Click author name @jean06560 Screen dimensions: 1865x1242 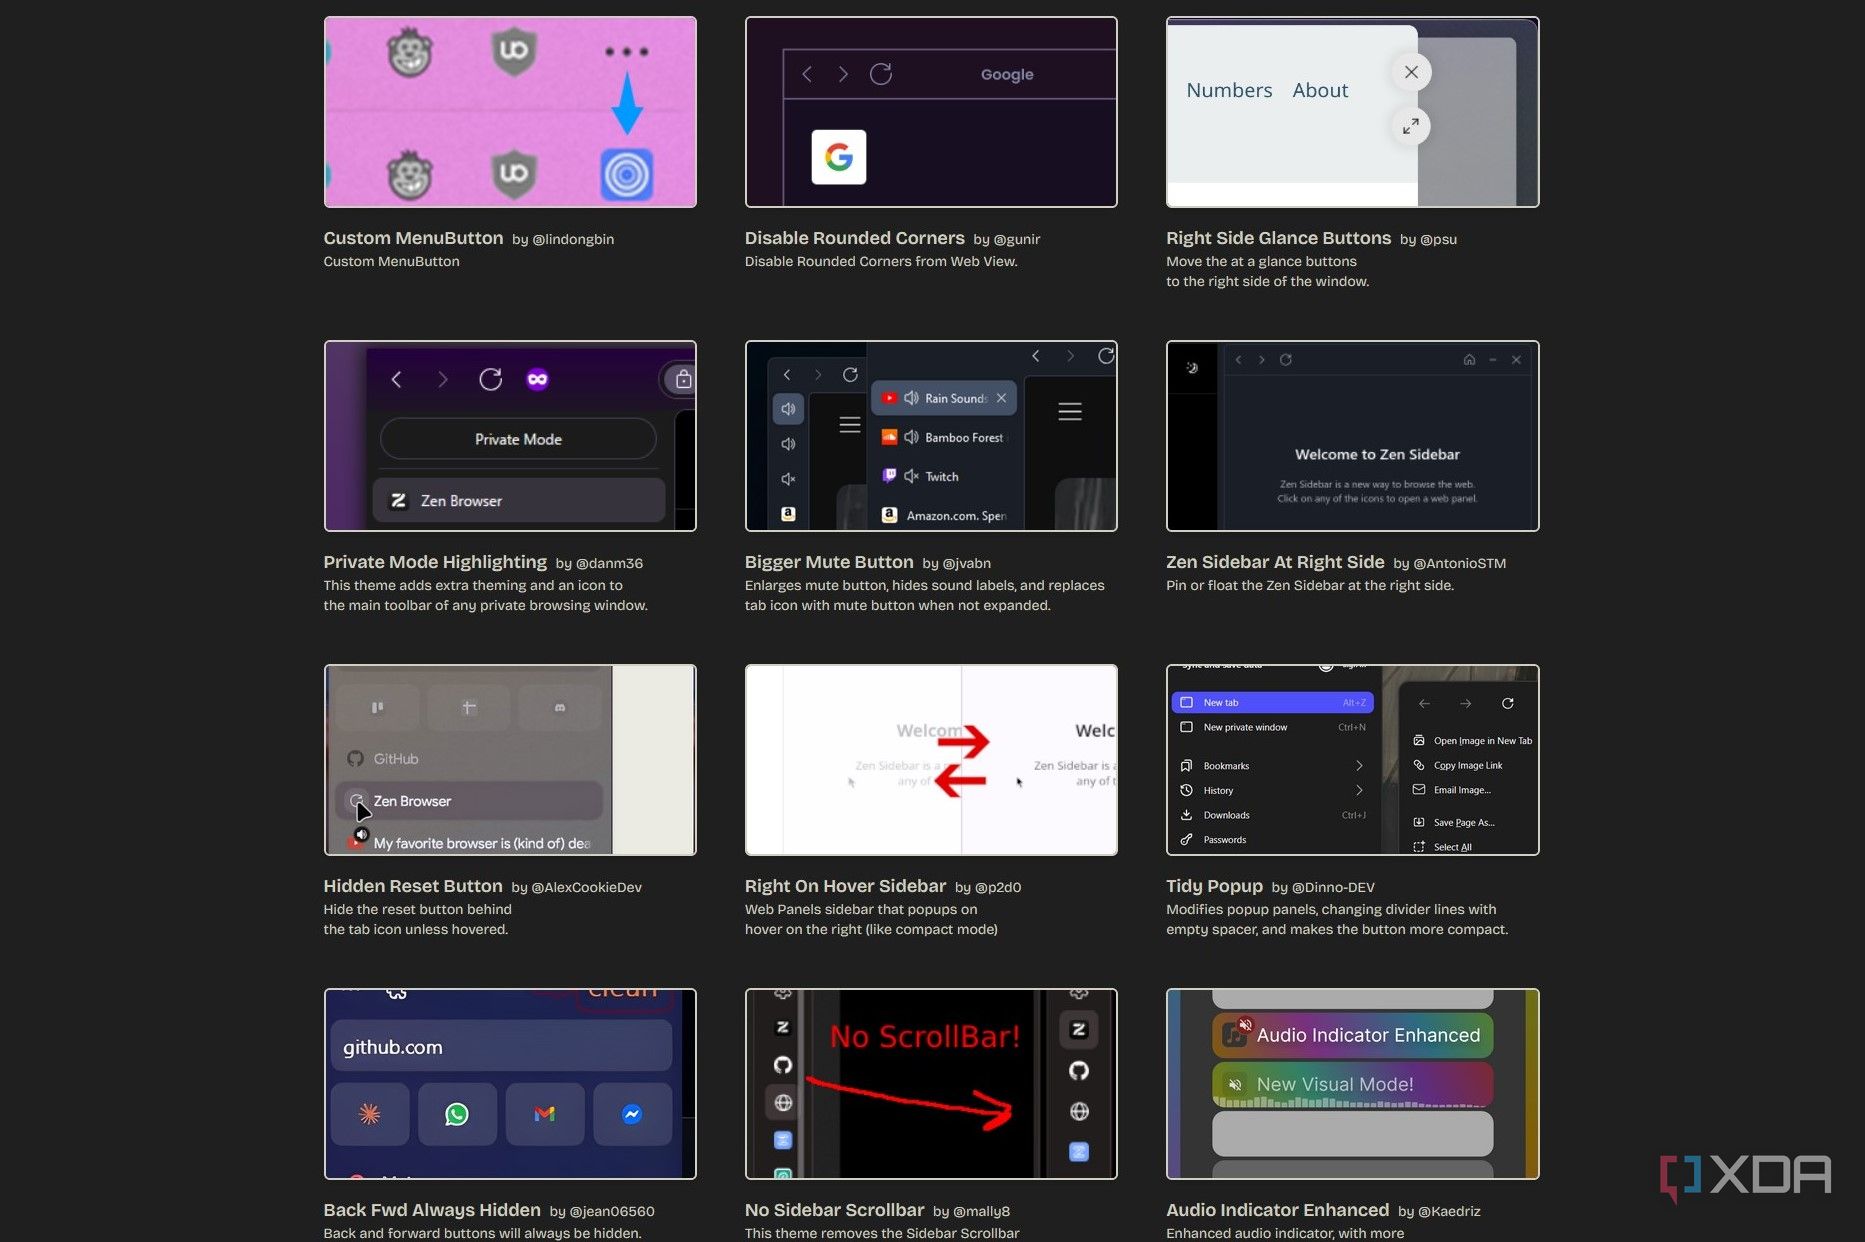click(x=612, y=1211)
